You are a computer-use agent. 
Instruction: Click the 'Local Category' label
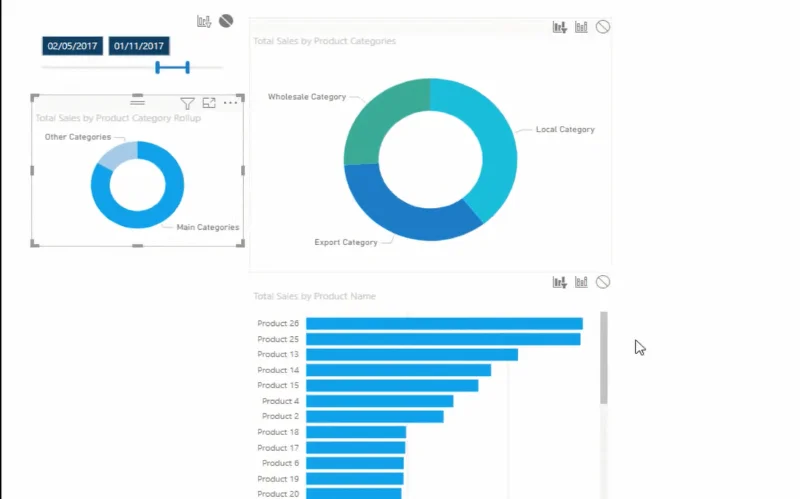[565, 130]
